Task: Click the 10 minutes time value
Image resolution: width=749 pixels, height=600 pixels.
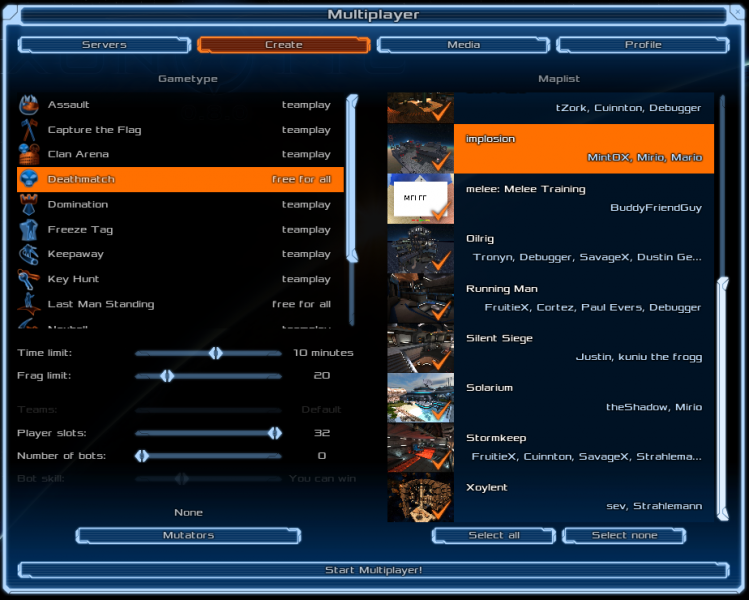Action: tap(323, 353)
